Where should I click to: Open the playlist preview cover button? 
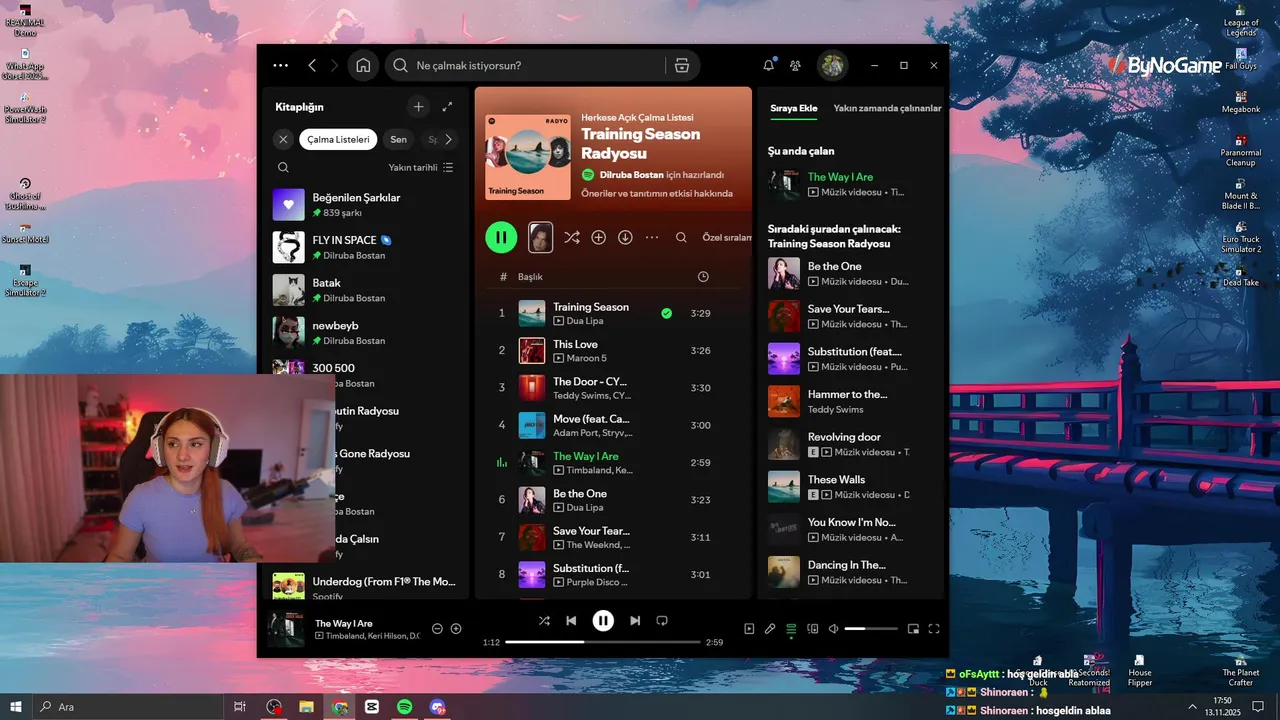540,237
